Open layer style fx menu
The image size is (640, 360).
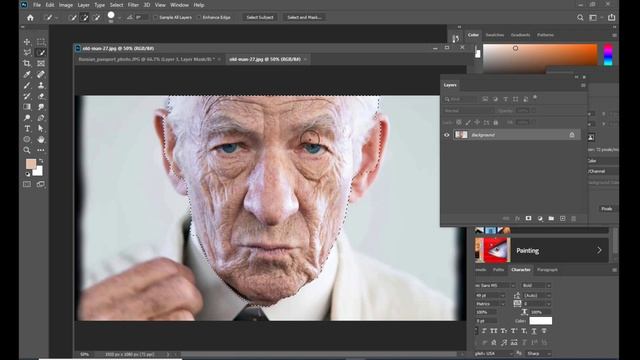coord(517,219)
